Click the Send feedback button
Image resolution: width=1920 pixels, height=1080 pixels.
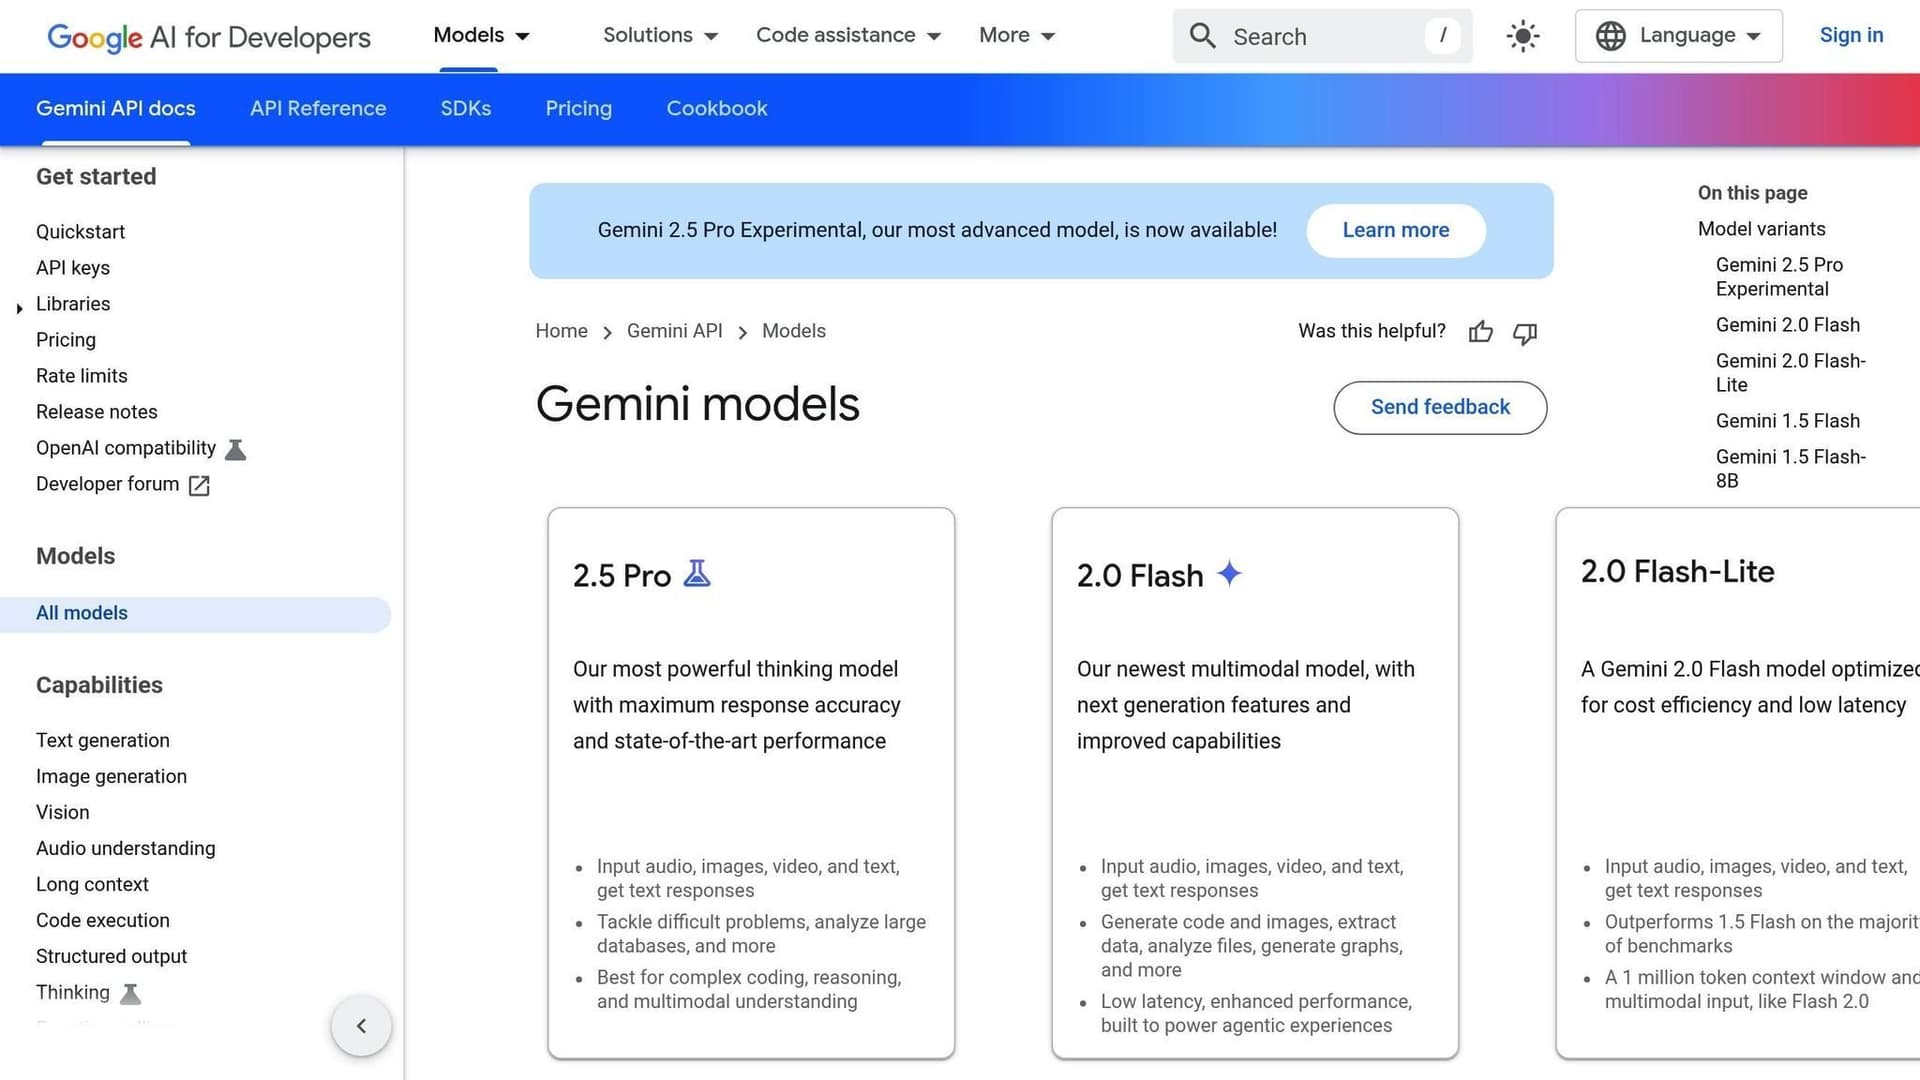(1440, 407)
